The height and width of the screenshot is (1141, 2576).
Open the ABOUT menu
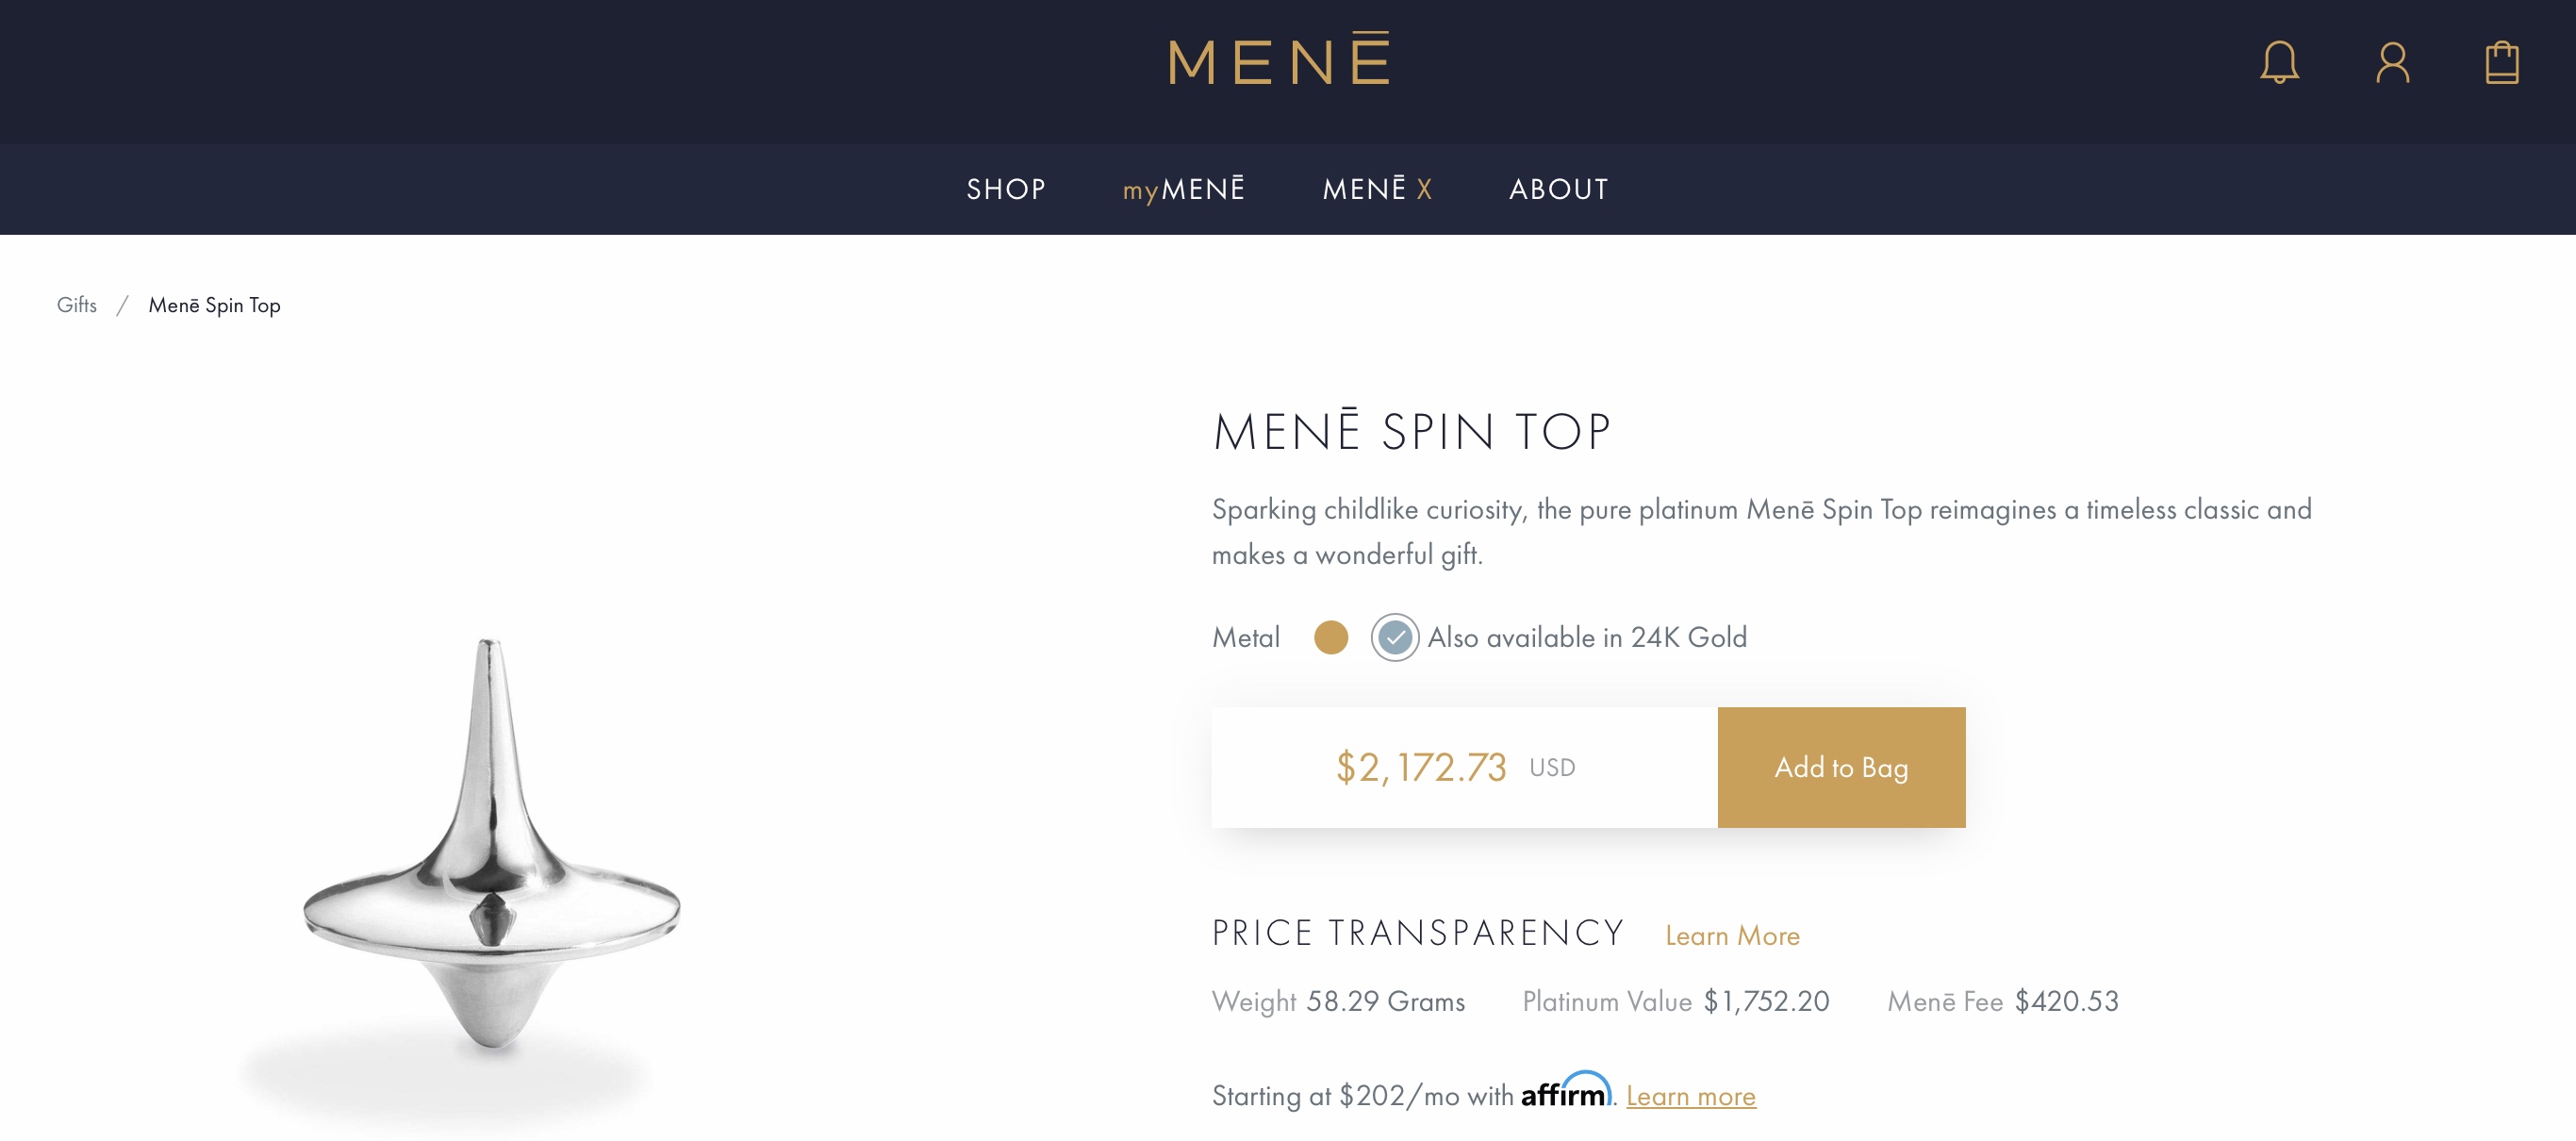coord(1558,189)
